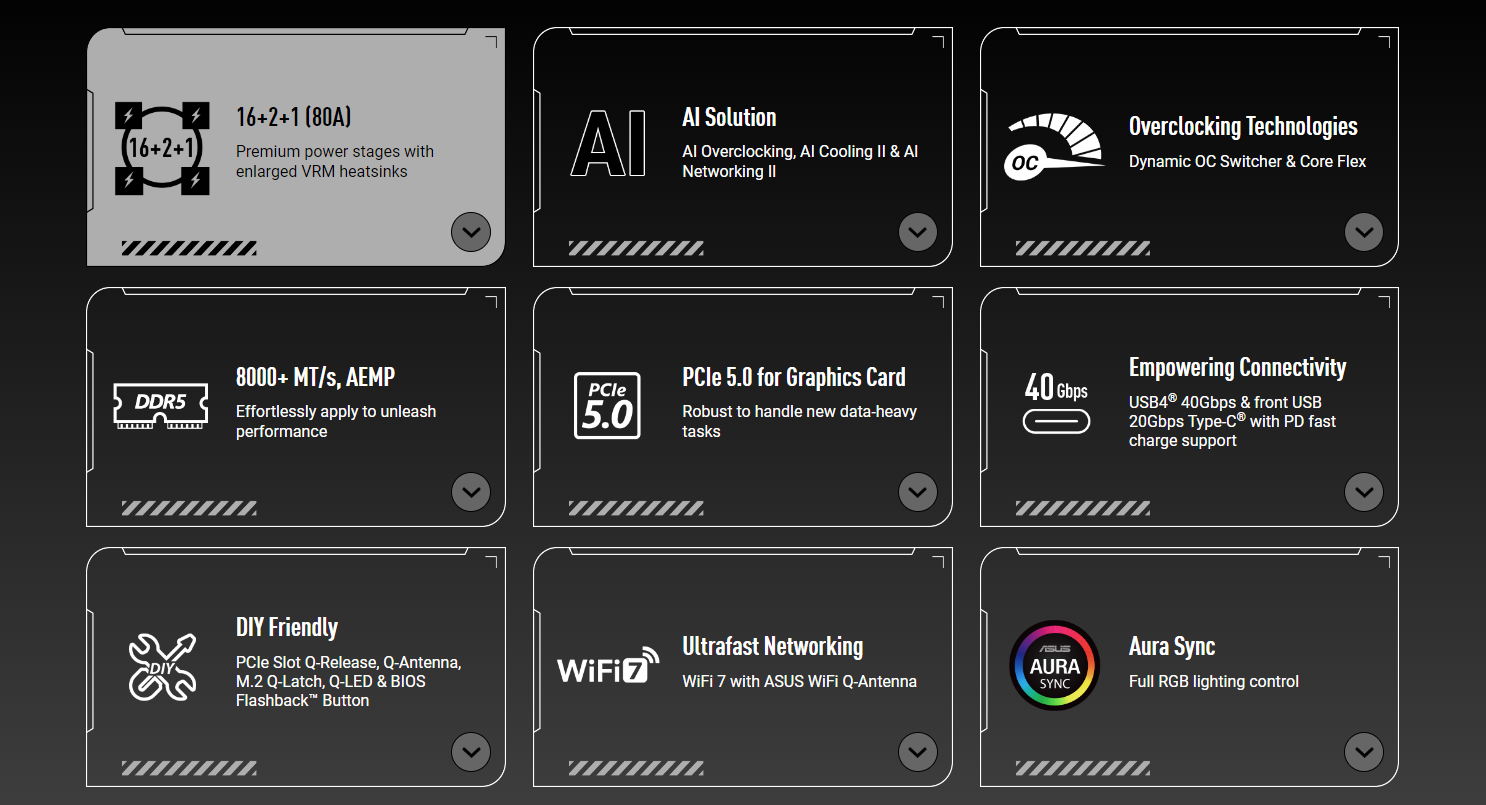Open the Aura Sync heading
This screenshot has height=805, width=1486.
click(x=1171, y=647)
